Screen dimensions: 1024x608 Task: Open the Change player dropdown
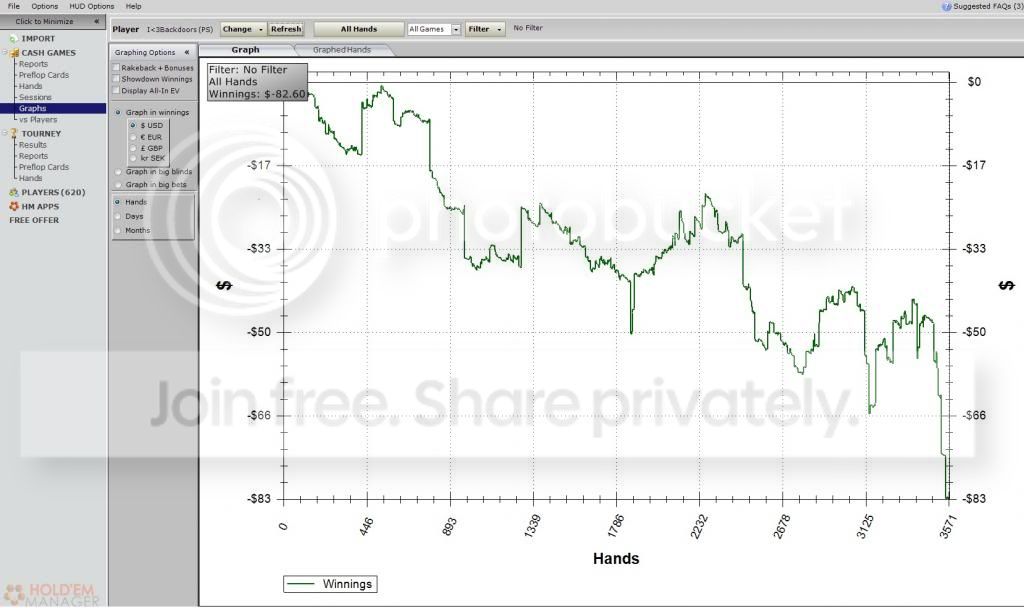point(243,29)
